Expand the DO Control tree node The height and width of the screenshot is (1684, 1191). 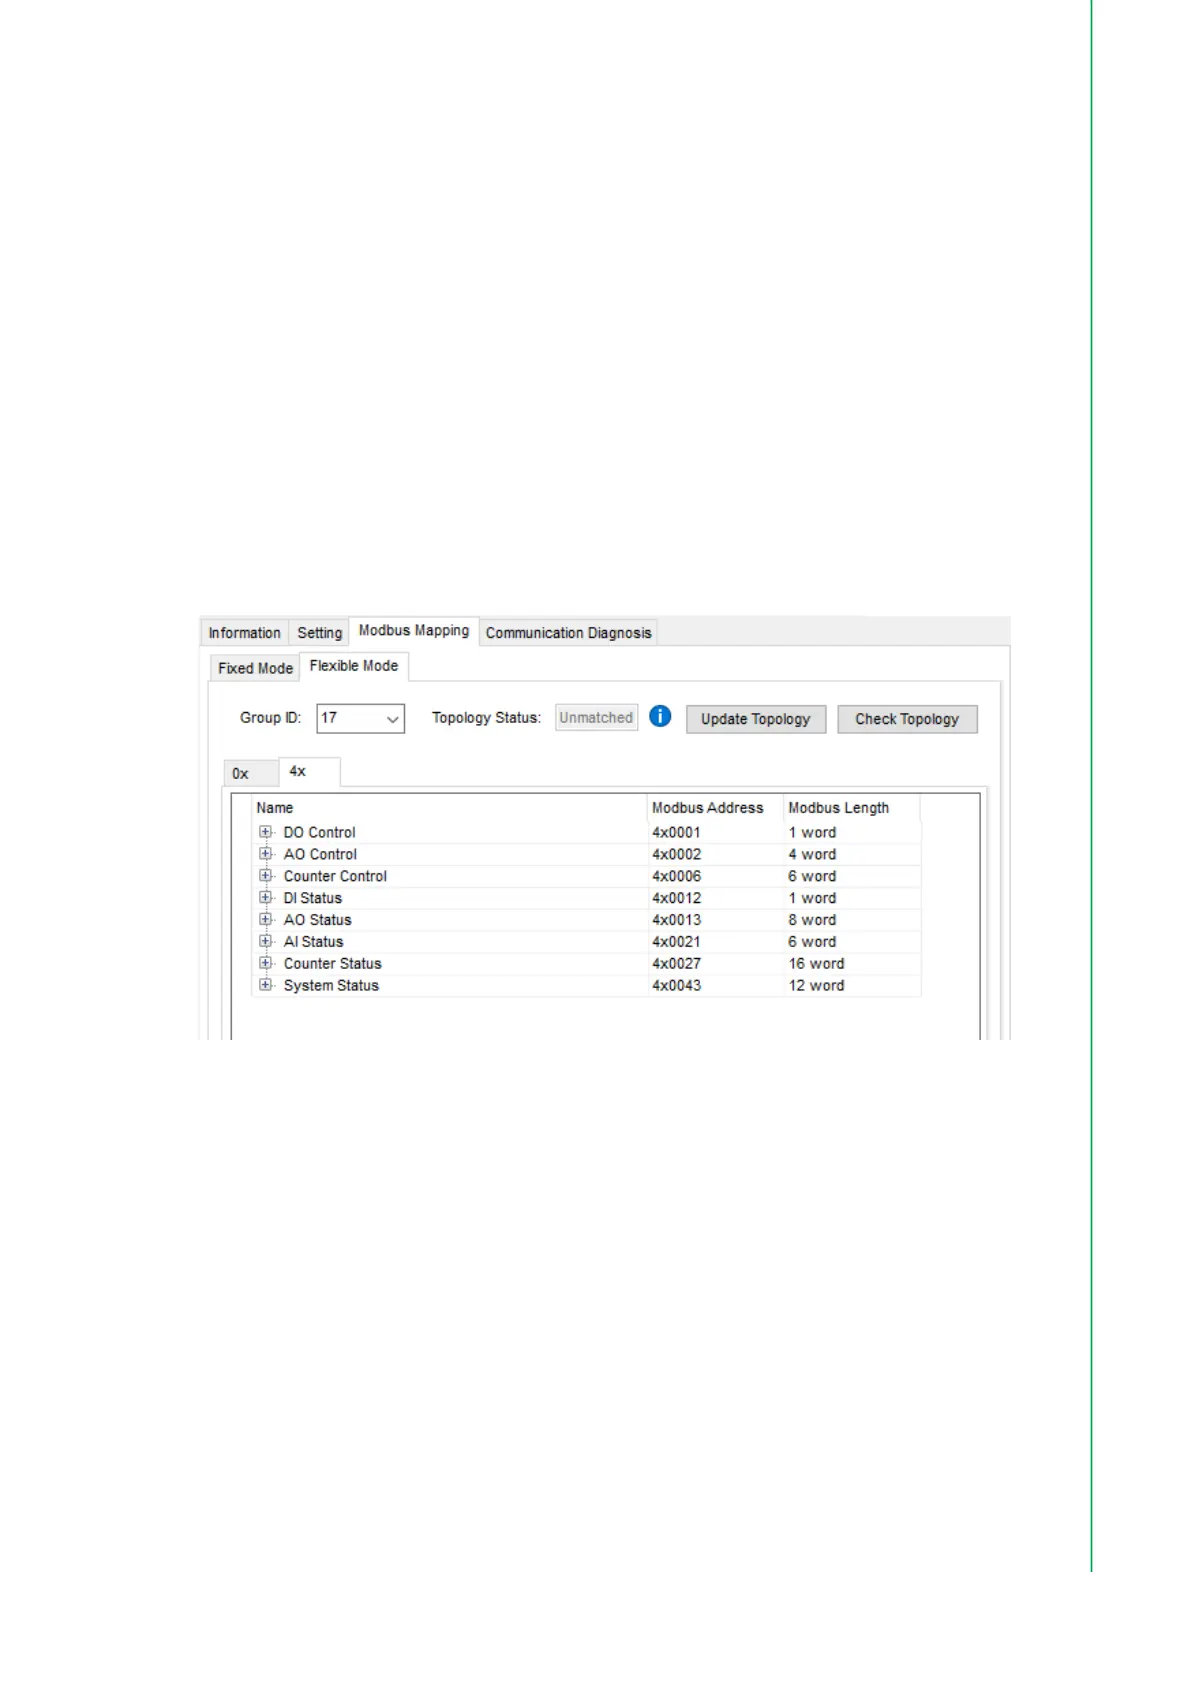pos(266,832)
